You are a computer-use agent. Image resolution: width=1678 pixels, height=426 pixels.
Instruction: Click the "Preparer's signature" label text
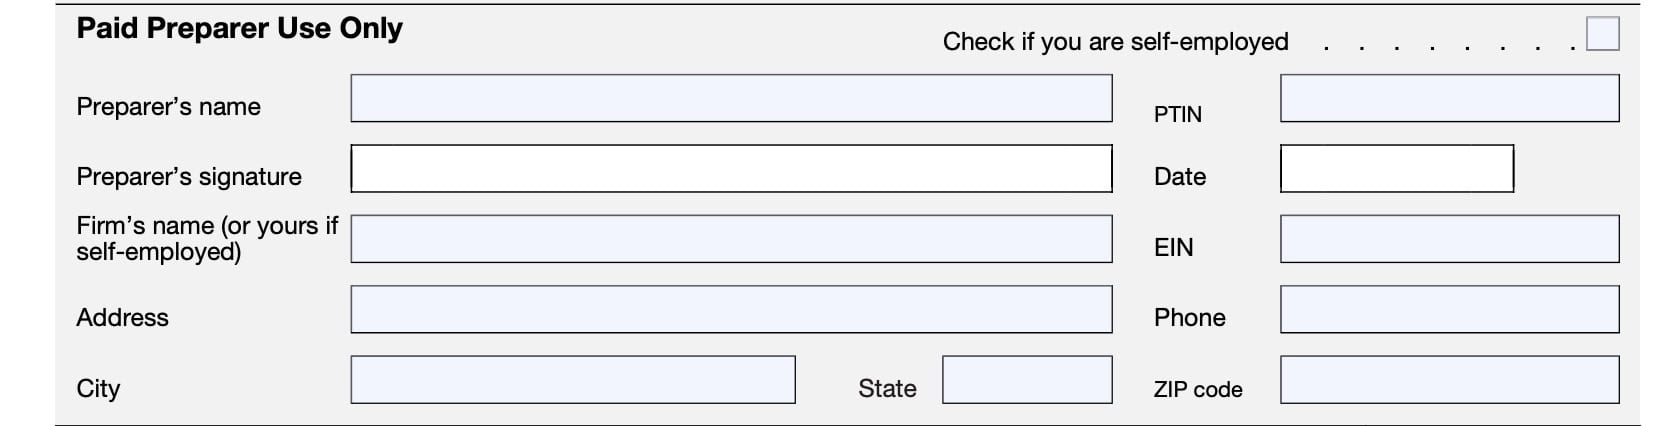point(189,177)
